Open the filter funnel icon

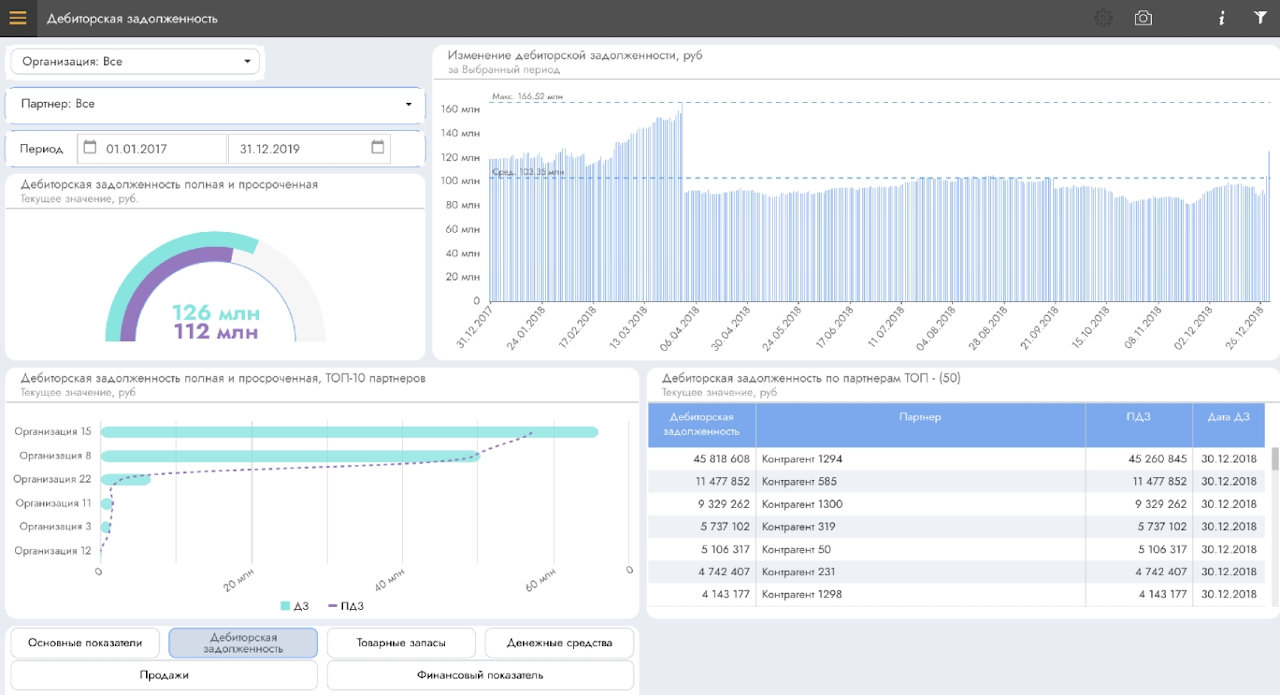point(1260,18)
